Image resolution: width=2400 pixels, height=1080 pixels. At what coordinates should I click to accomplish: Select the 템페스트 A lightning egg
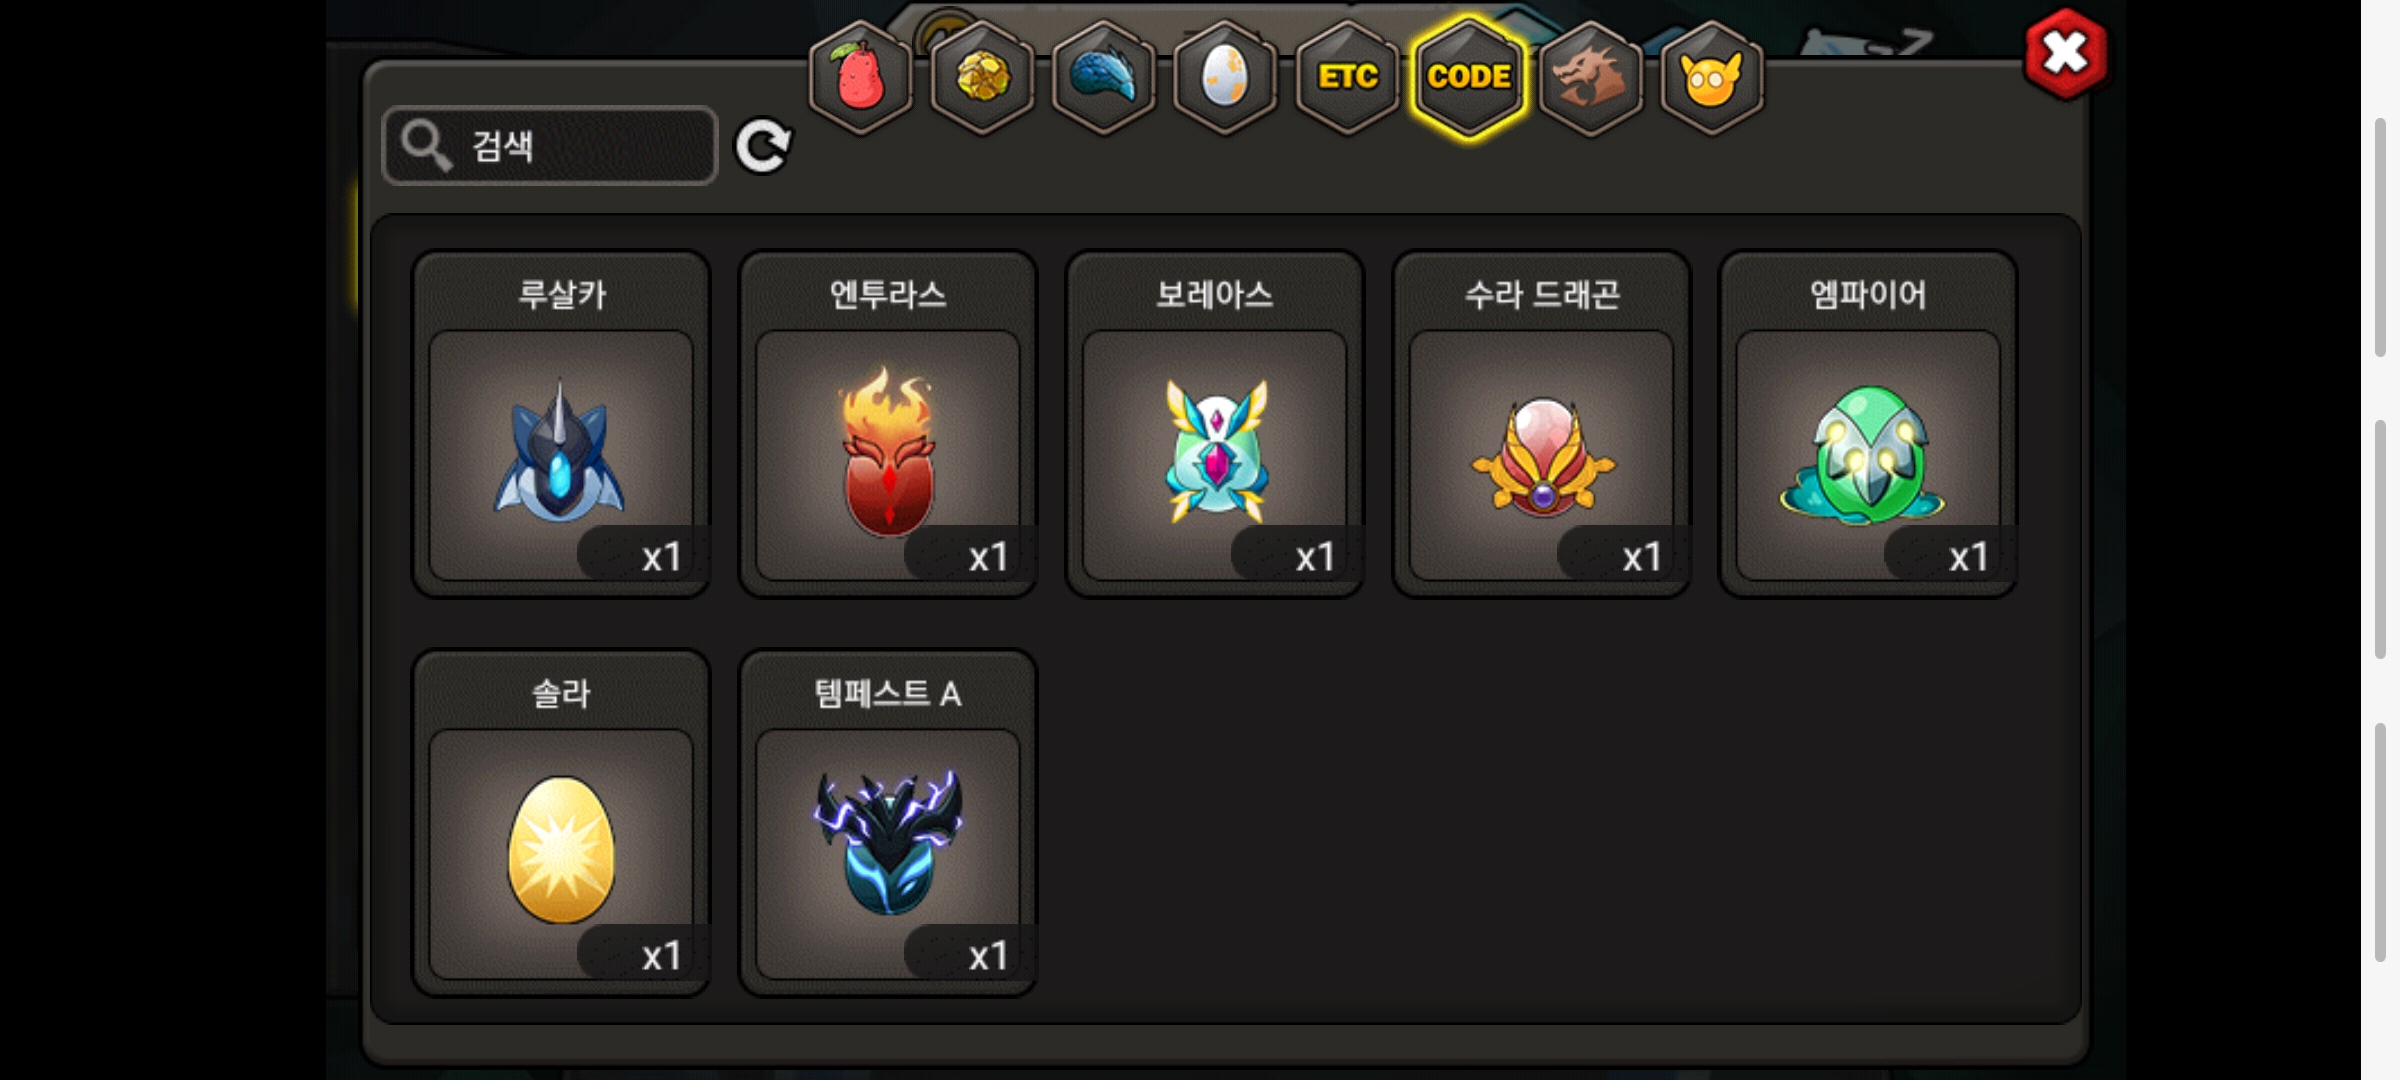(x=888, y=823)
